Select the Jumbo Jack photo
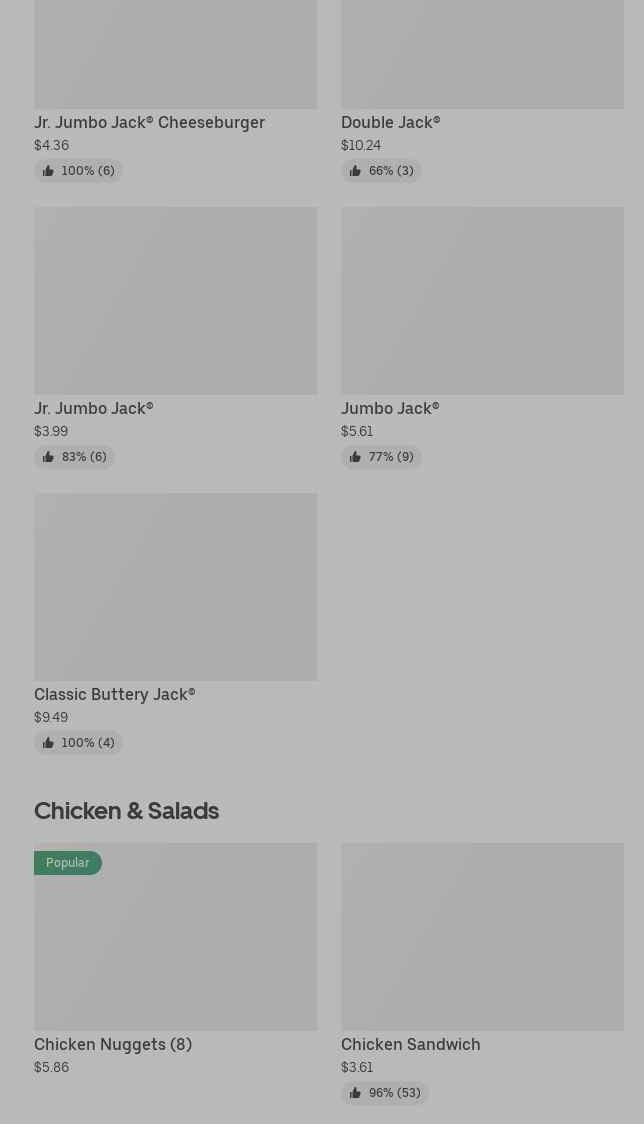 (483, 300)
